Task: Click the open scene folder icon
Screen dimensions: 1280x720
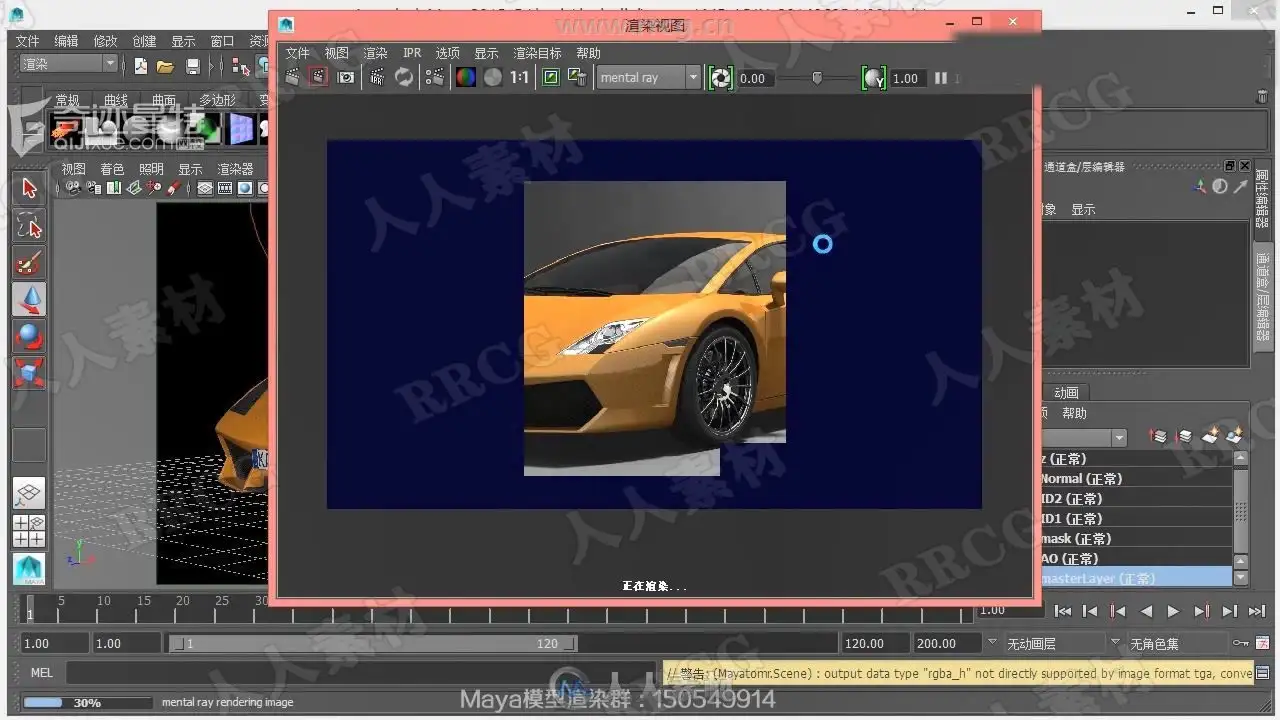Action: (x=166, y=66)
